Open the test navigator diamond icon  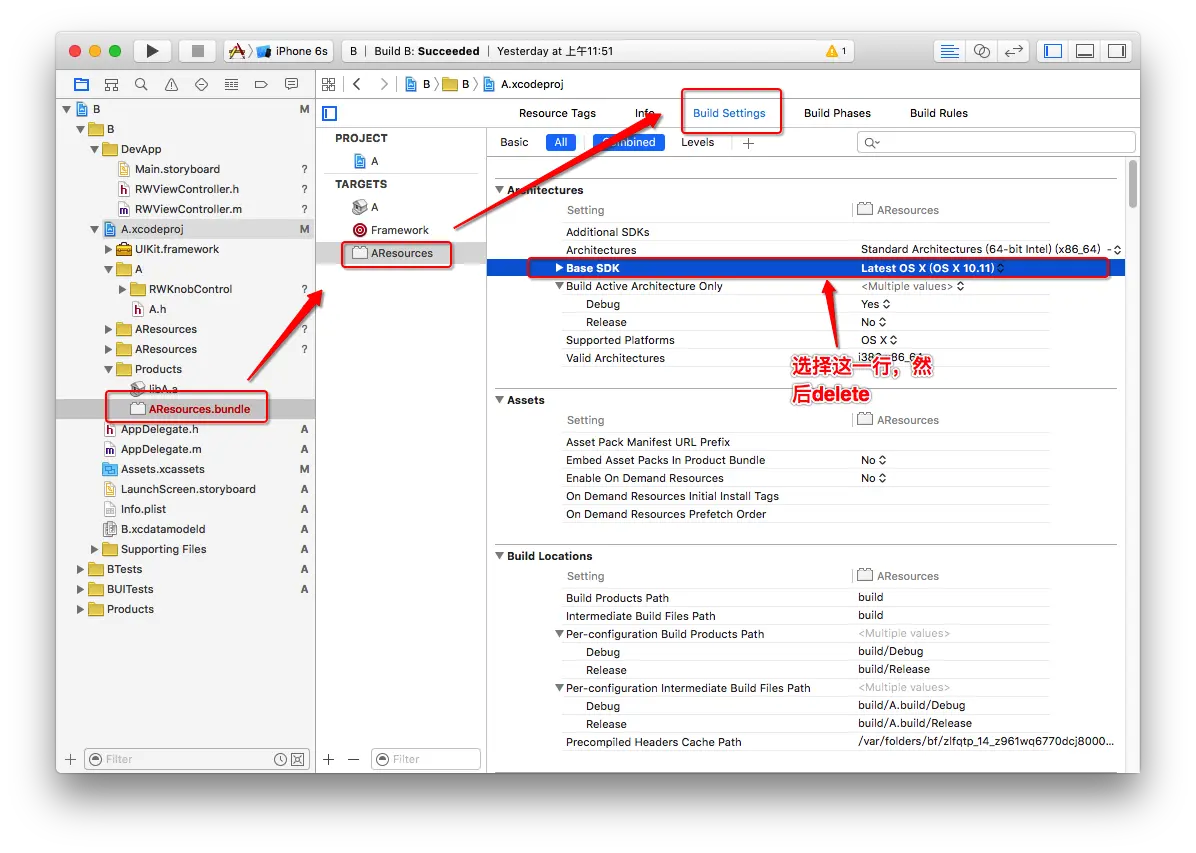click(201, 84)
